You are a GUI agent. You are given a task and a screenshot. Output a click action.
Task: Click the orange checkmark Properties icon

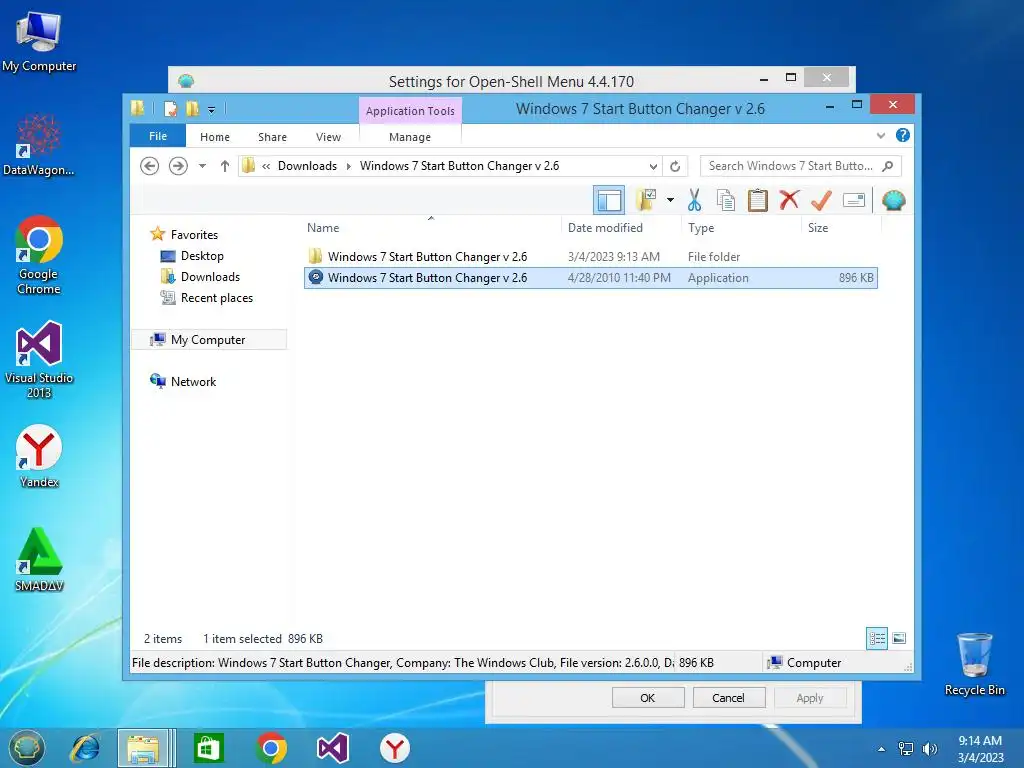[x=821, y=200]
